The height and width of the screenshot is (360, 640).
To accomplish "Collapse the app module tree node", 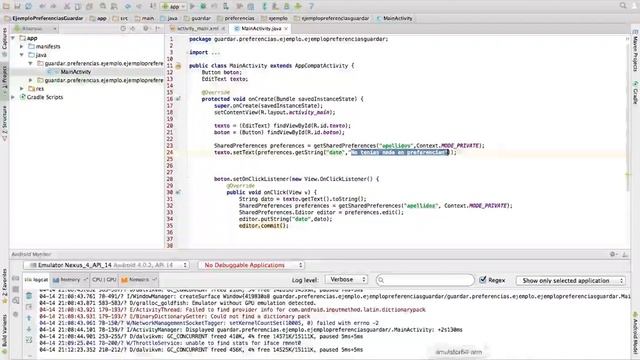I will tap(13, 38).
